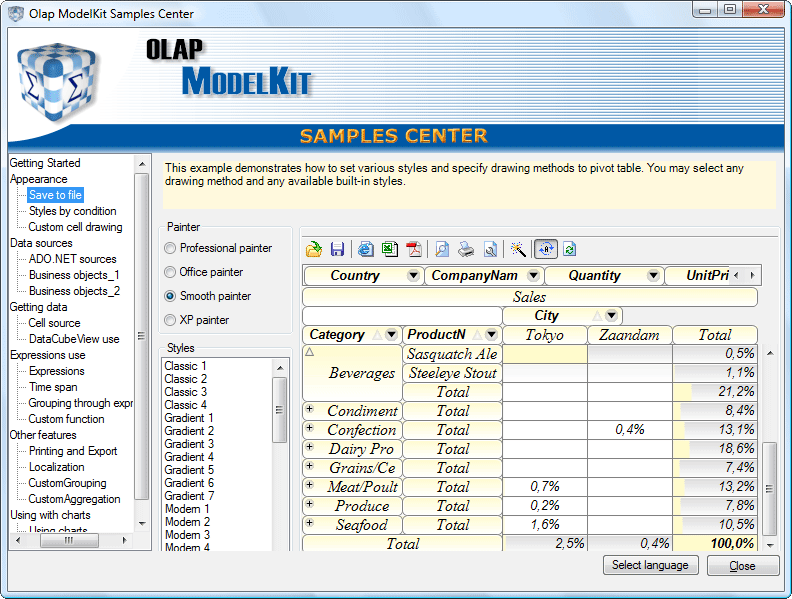The height and width of the screenshot is (599, 792).
Task: Click the Styles list scrollbar thumb
Action: (279, 410)
